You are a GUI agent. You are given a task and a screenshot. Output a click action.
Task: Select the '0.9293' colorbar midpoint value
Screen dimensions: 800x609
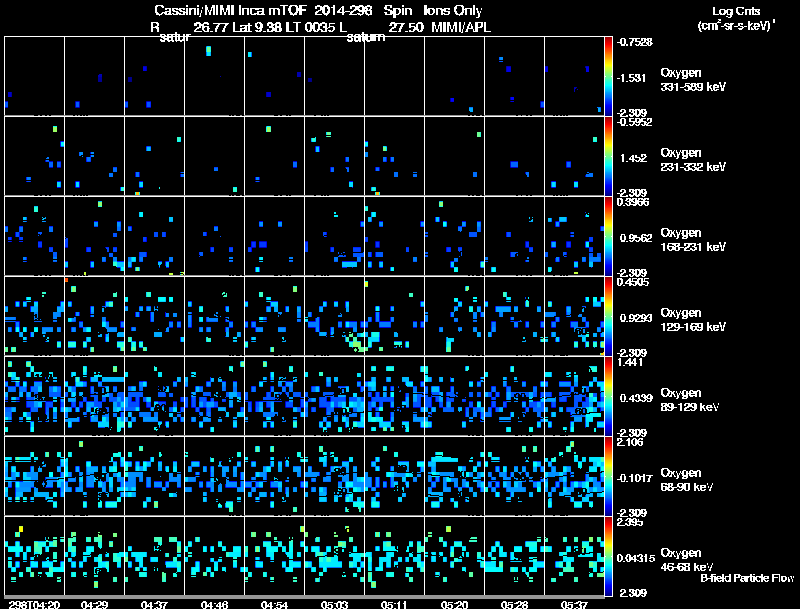tap(636, 318)
